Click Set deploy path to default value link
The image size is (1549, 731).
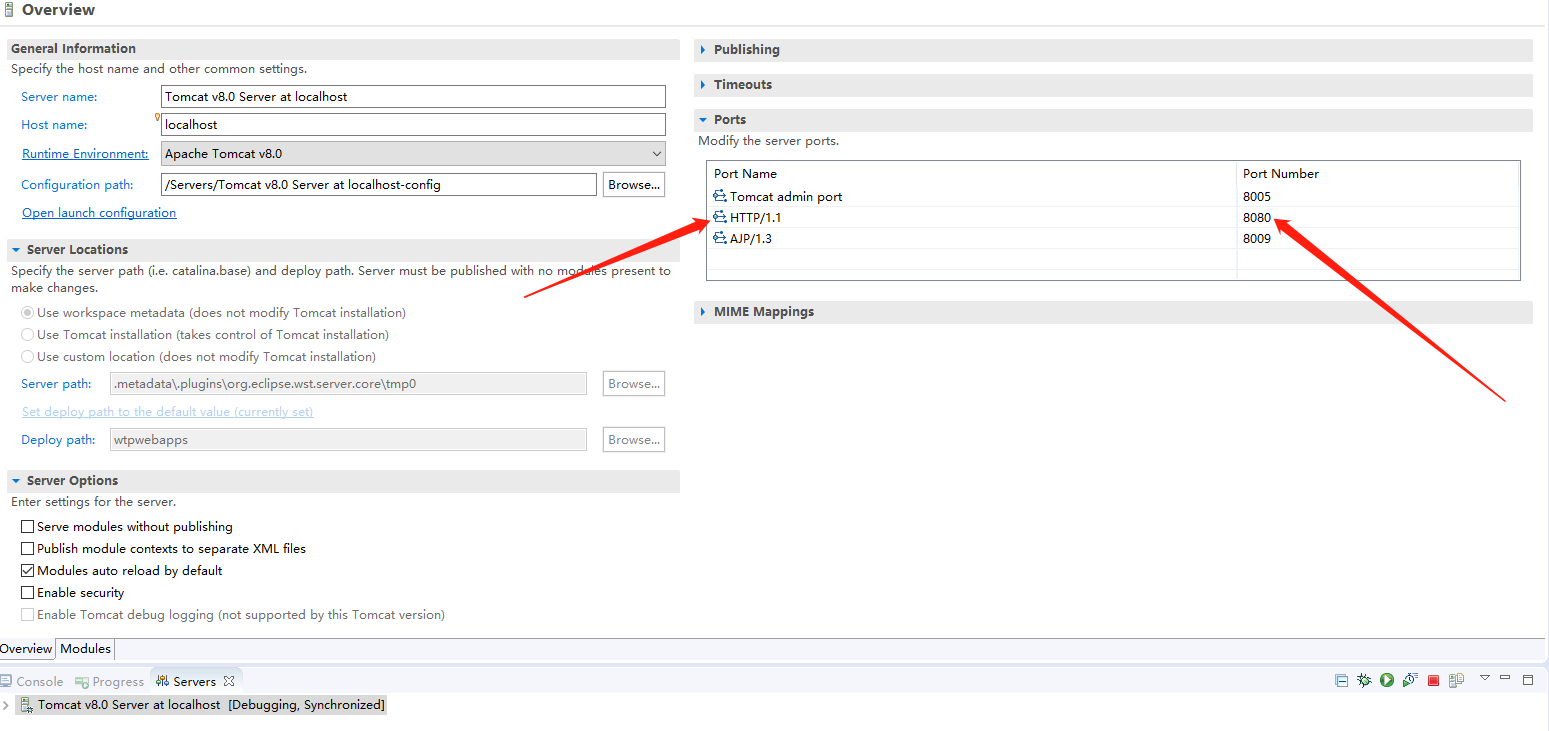click(167, 412)
